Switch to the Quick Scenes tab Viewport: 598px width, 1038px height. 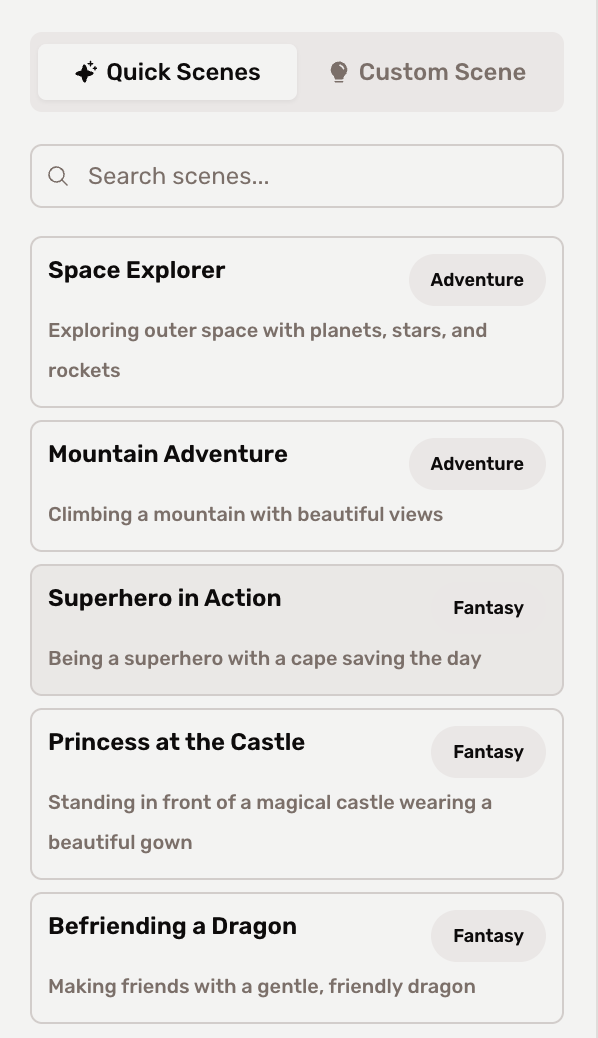coord(167,71)
